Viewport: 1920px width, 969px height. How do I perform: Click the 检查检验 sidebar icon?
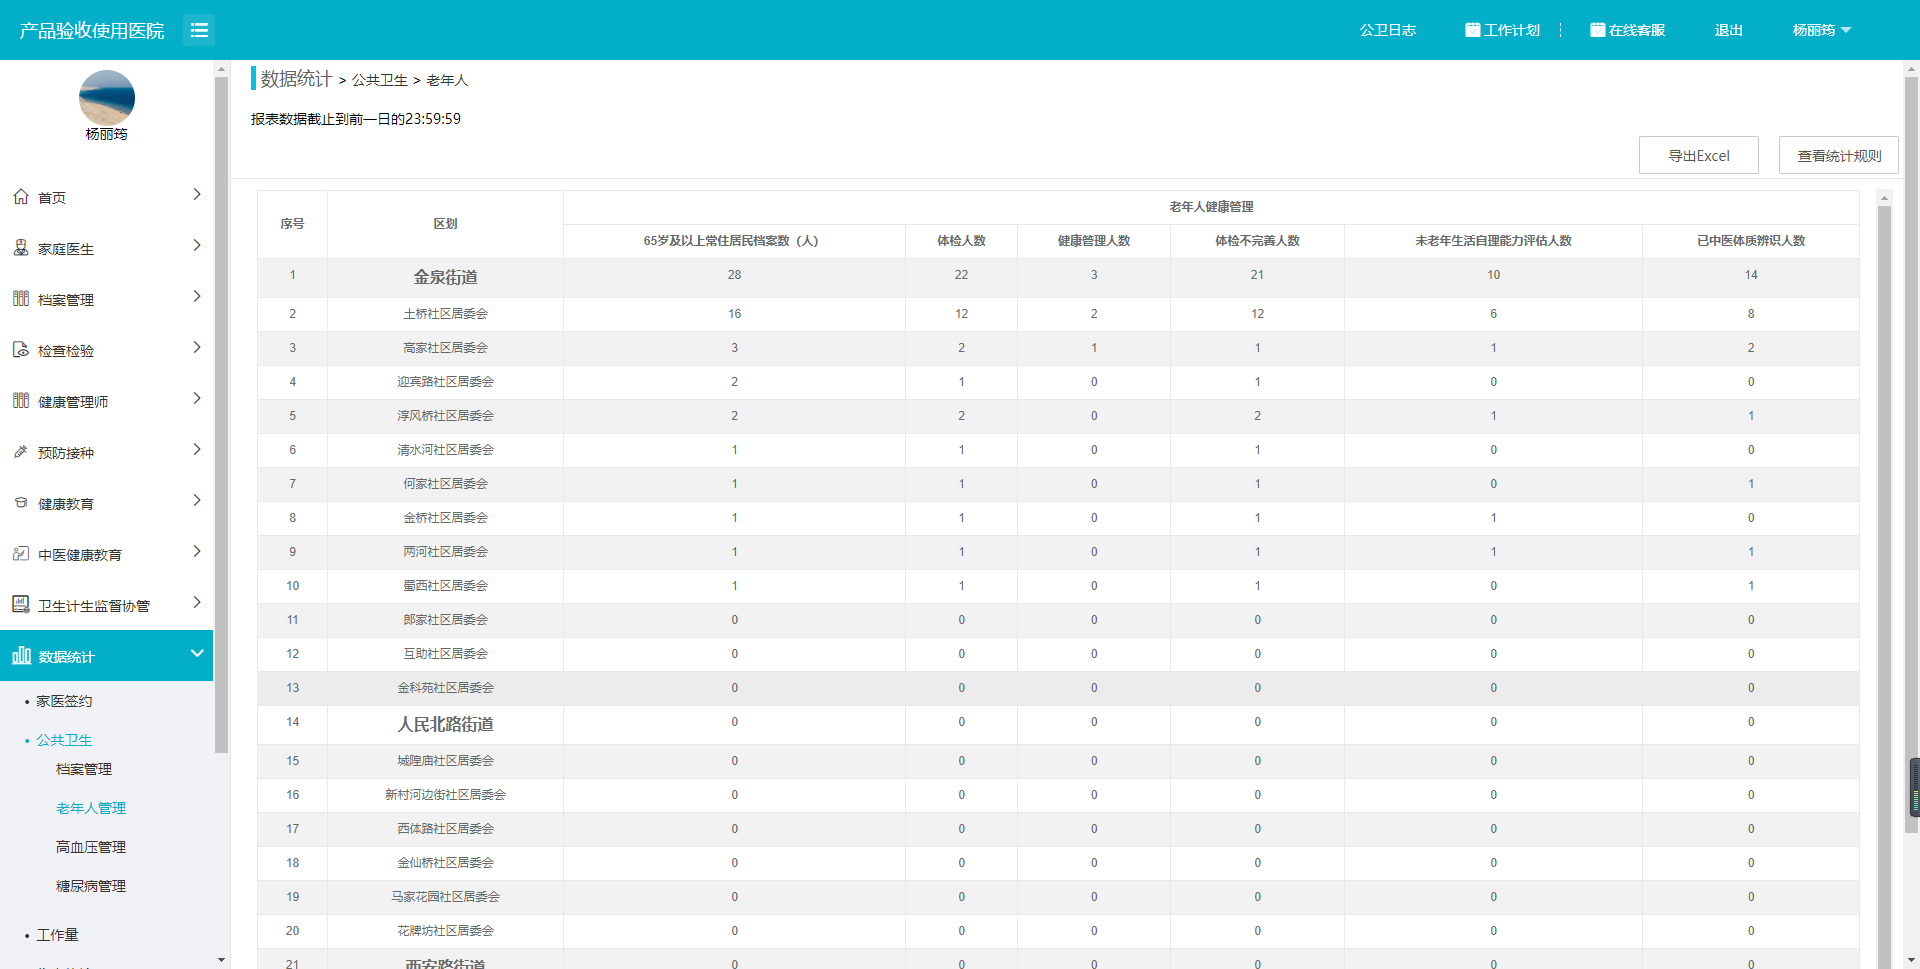click(x=21, y=350)
